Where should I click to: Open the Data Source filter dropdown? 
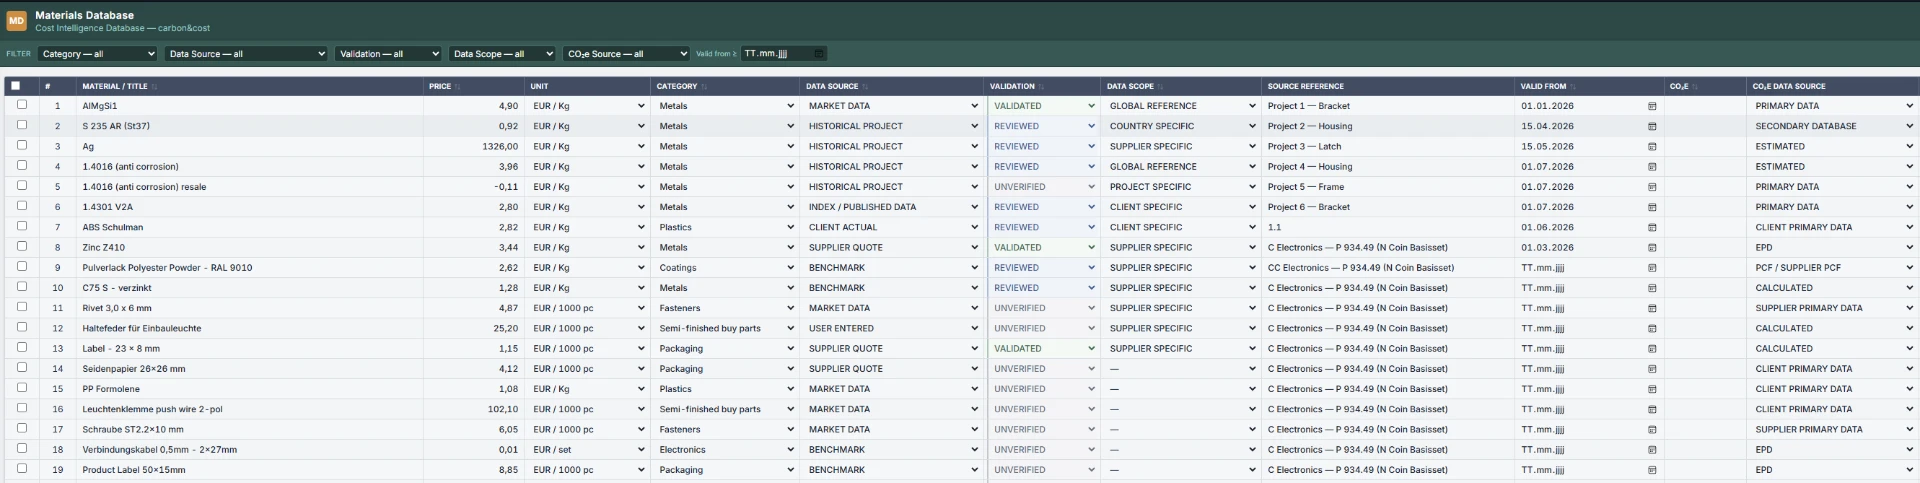(x=247, y=54)
